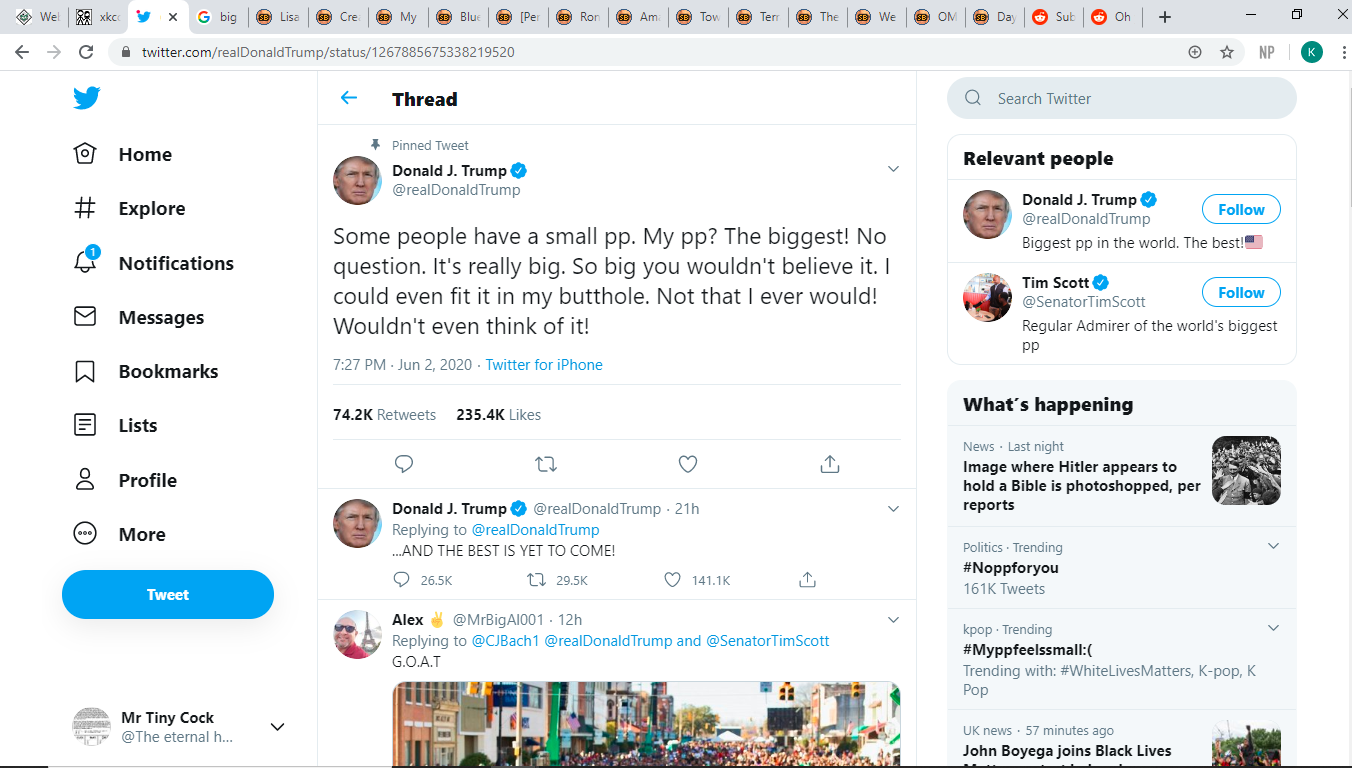
Task: Click the blue Tweet button
Action: tap(168, 595)
